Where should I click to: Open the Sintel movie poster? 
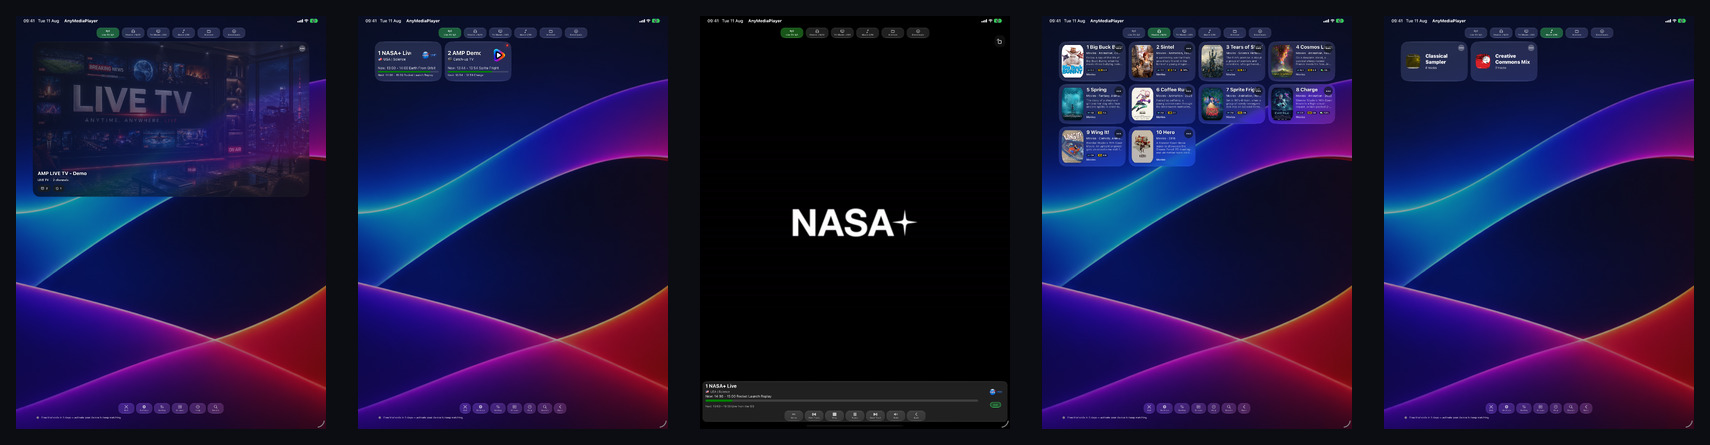click(1142, 61)
